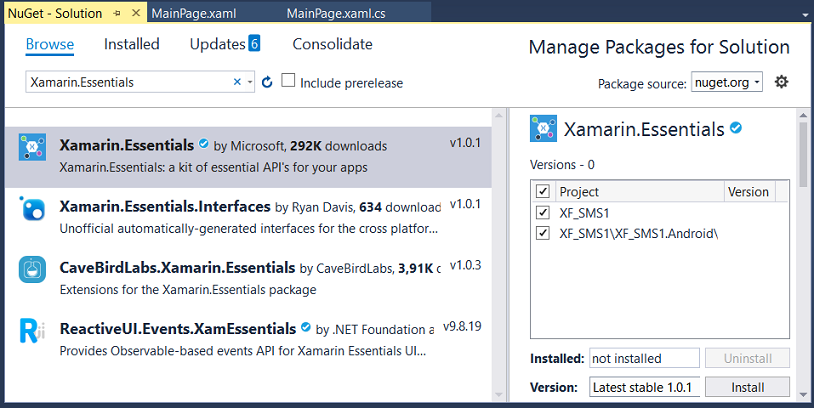814x408 pixels.
Task: Switch to the Updates tab
Action: point(218,44)
